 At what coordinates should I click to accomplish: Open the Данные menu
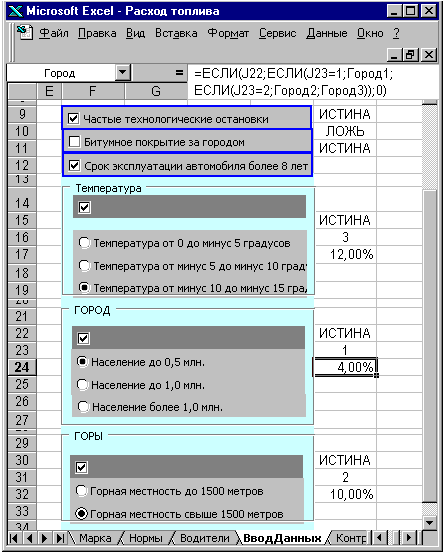click(x=327, y=33)
